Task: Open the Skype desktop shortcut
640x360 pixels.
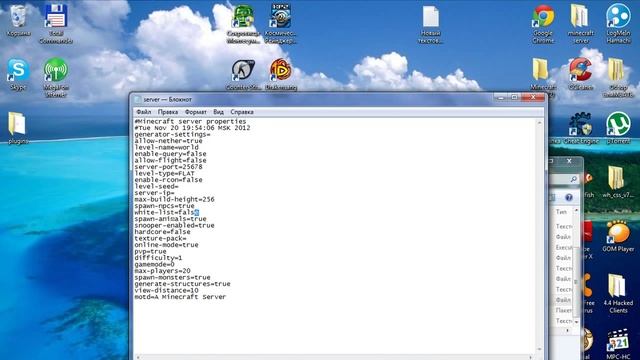Action: point(18,74)
